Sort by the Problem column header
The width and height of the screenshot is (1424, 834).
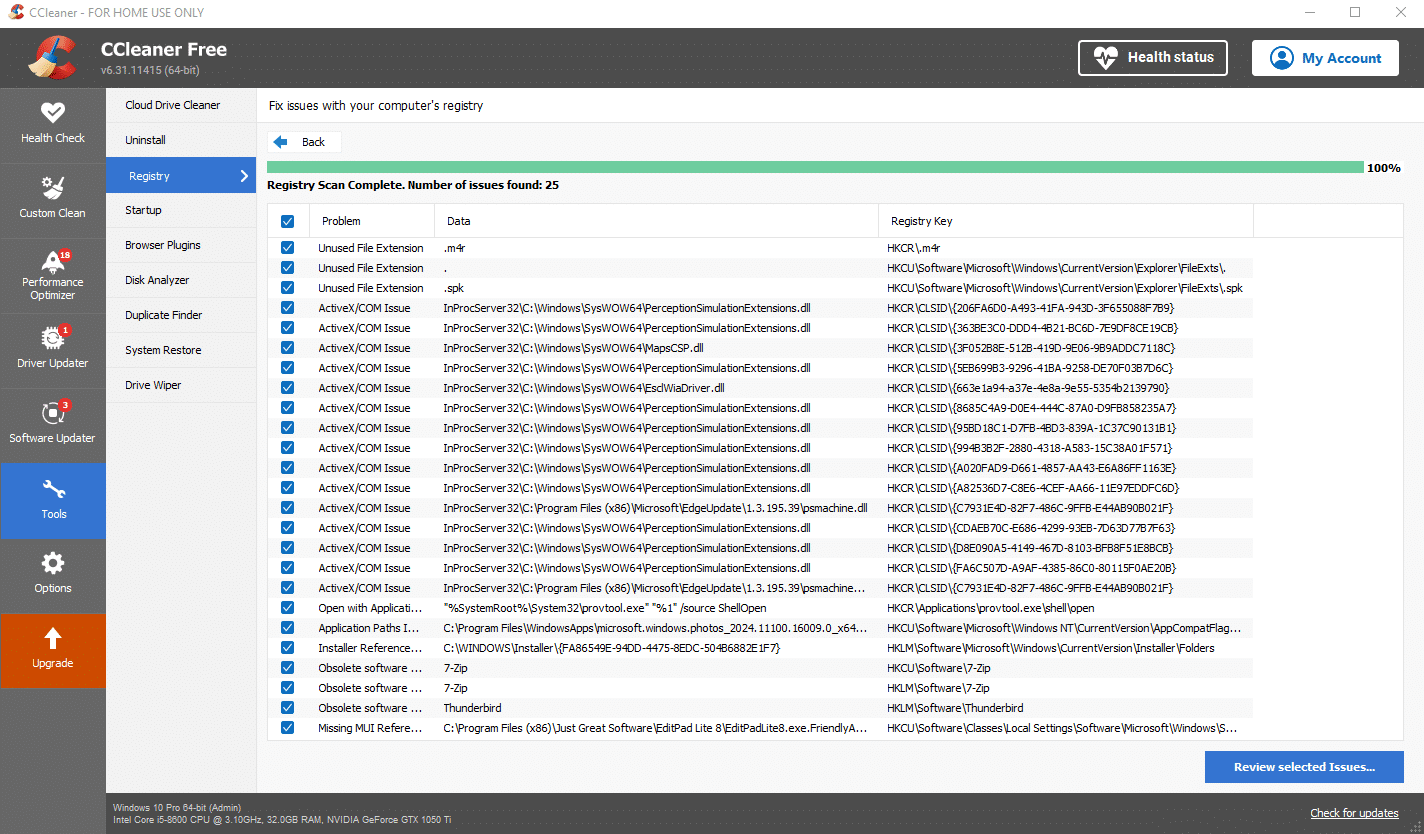click(372, 221)
